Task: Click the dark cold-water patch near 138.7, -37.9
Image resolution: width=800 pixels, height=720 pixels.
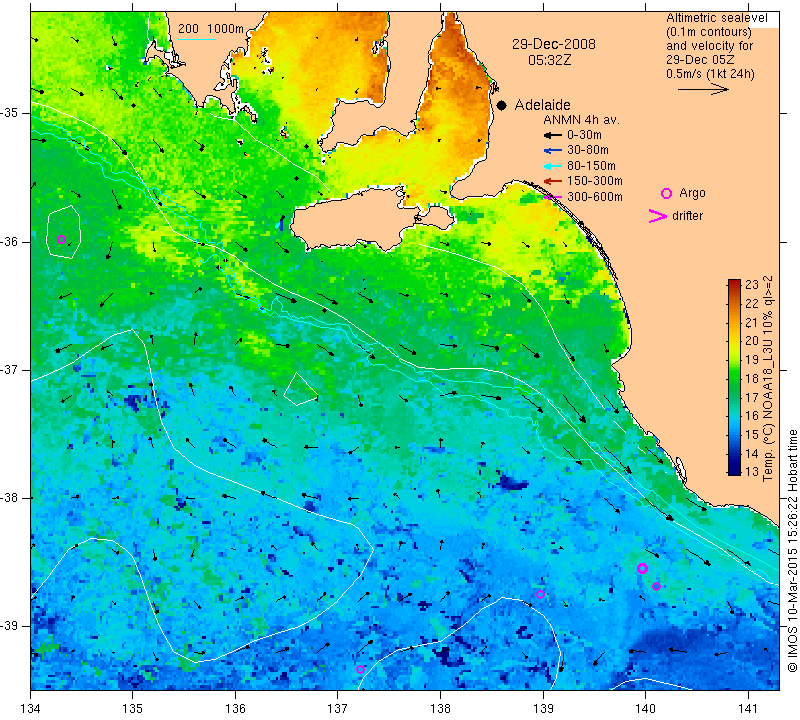Action: coord(512,481)
